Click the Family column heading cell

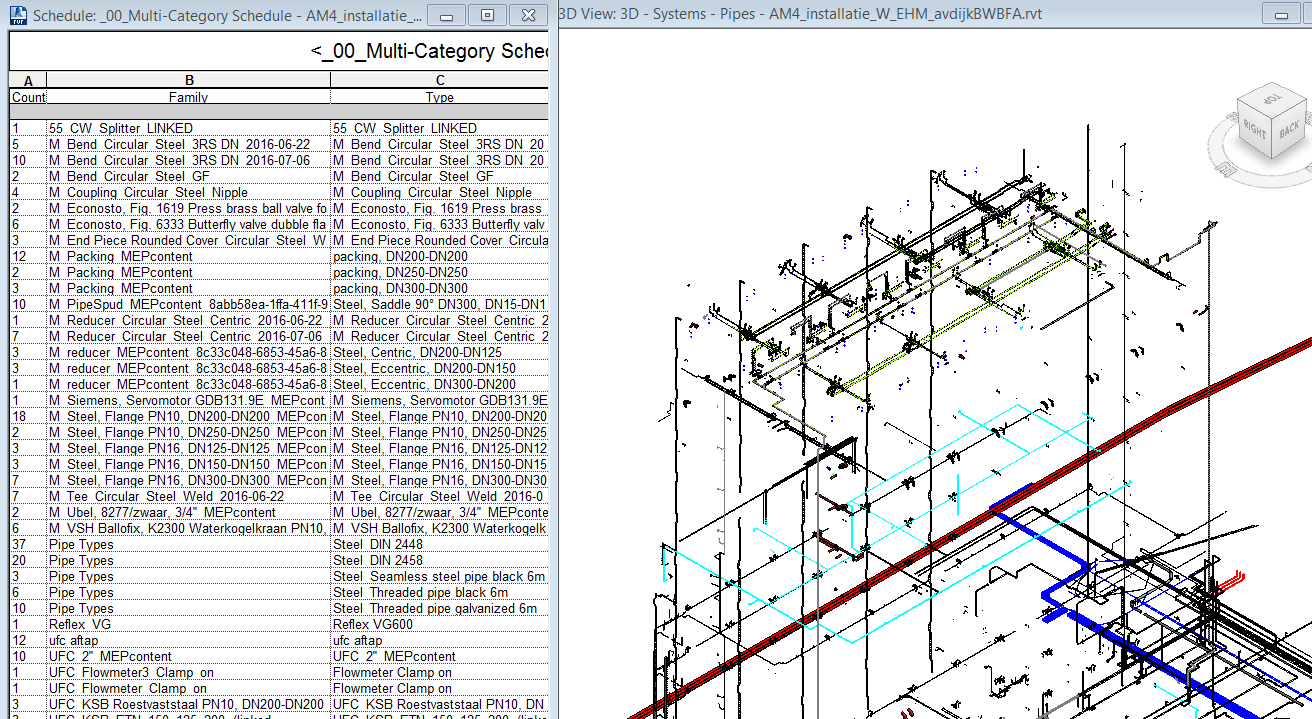coord(188,97)
